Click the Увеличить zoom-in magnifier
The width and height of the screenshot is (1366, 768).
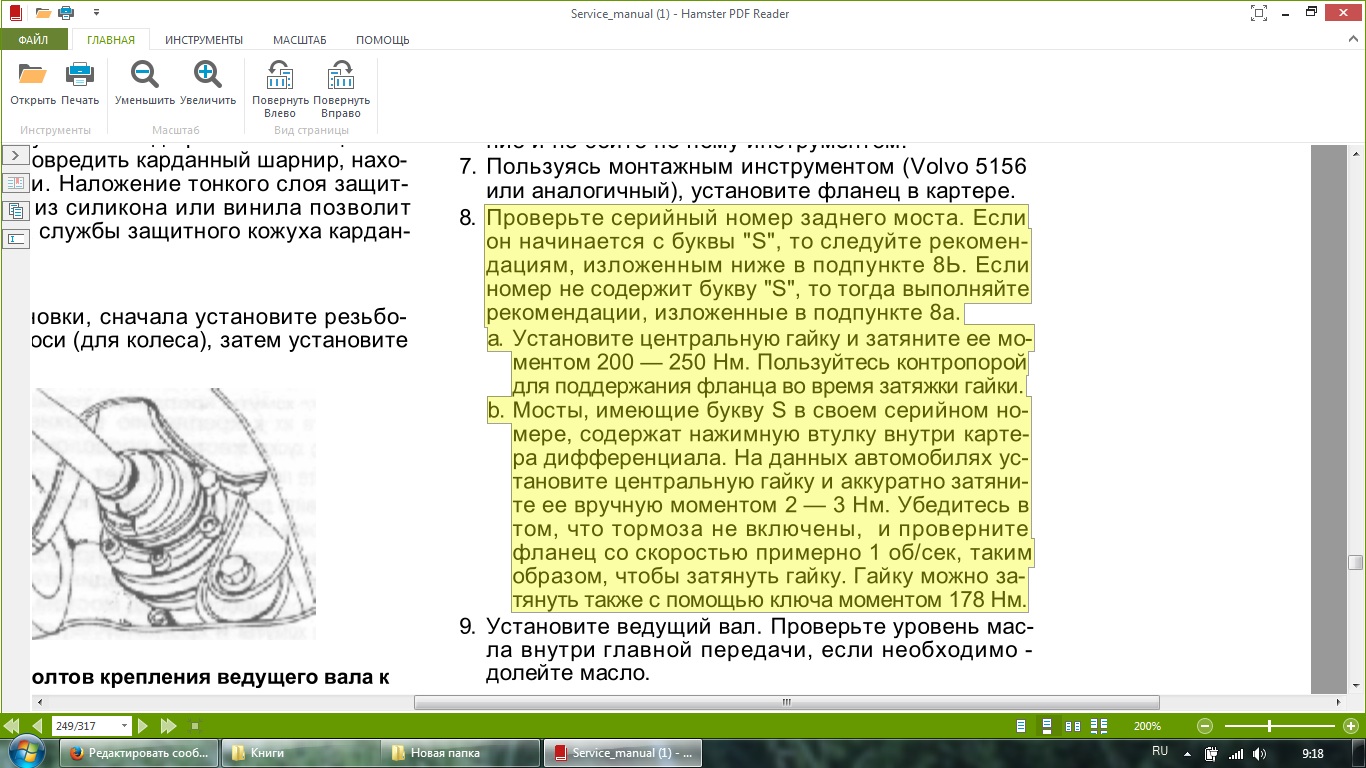(x=208, y=76)
